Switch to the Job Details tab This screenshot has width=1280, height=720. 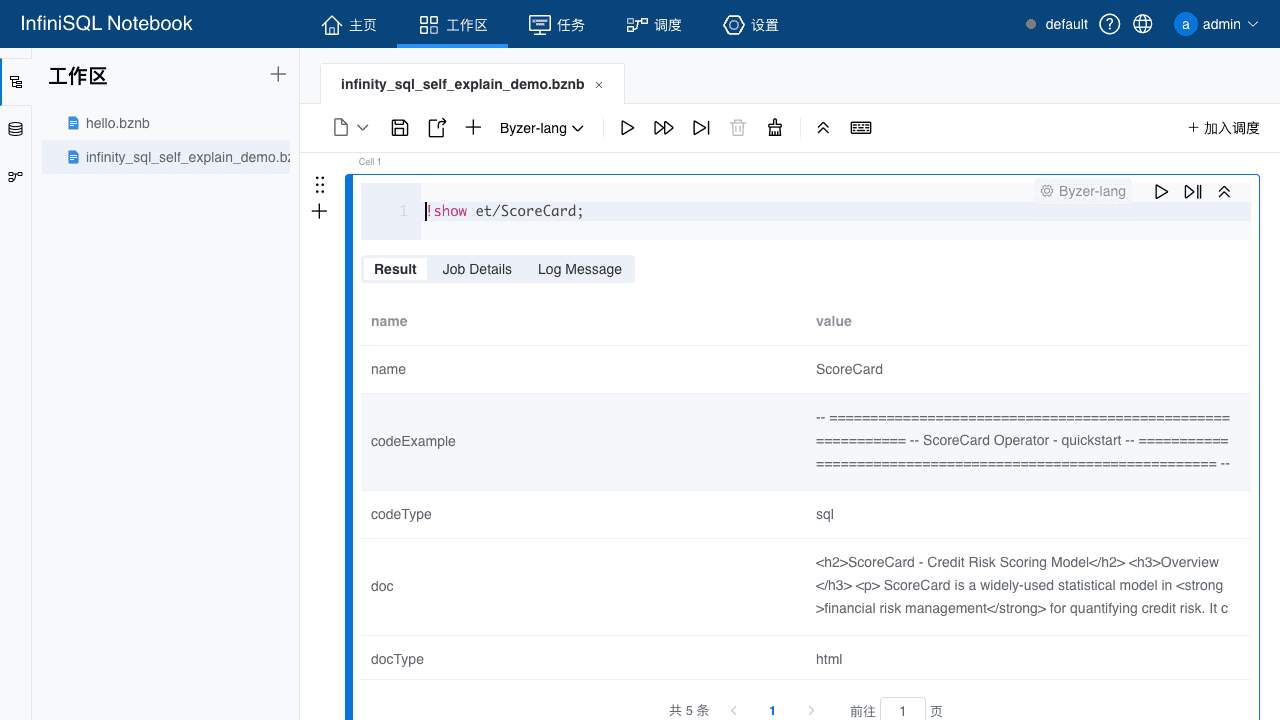(x=477, y=269)
